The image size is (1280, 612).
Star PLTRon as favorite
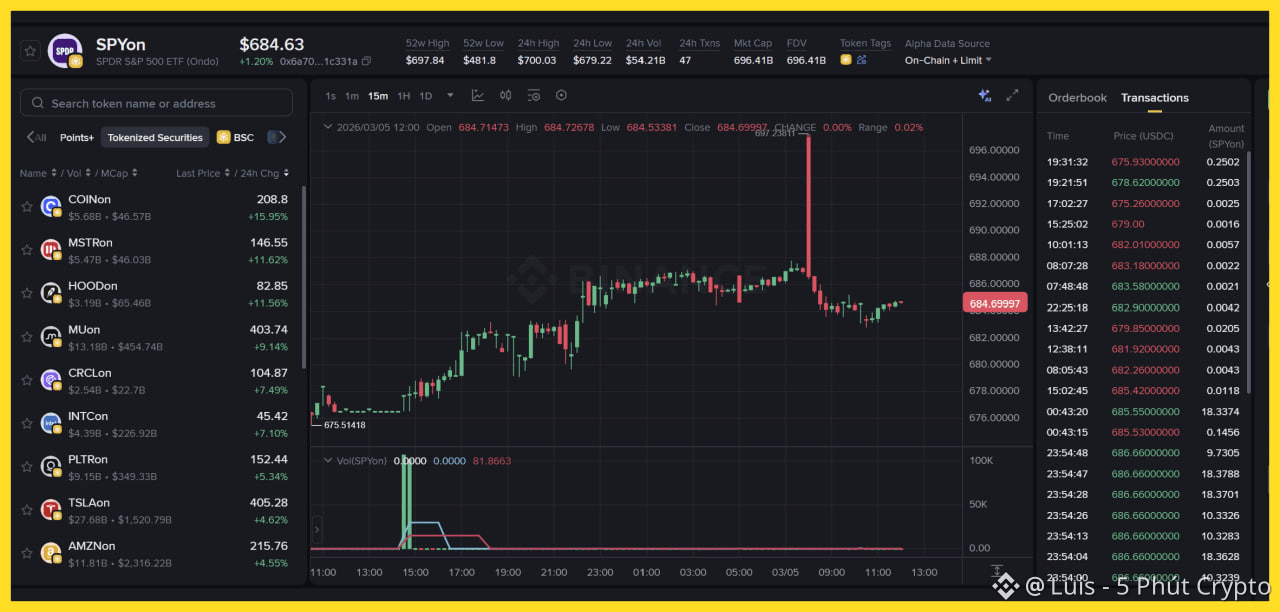point(27,467)
